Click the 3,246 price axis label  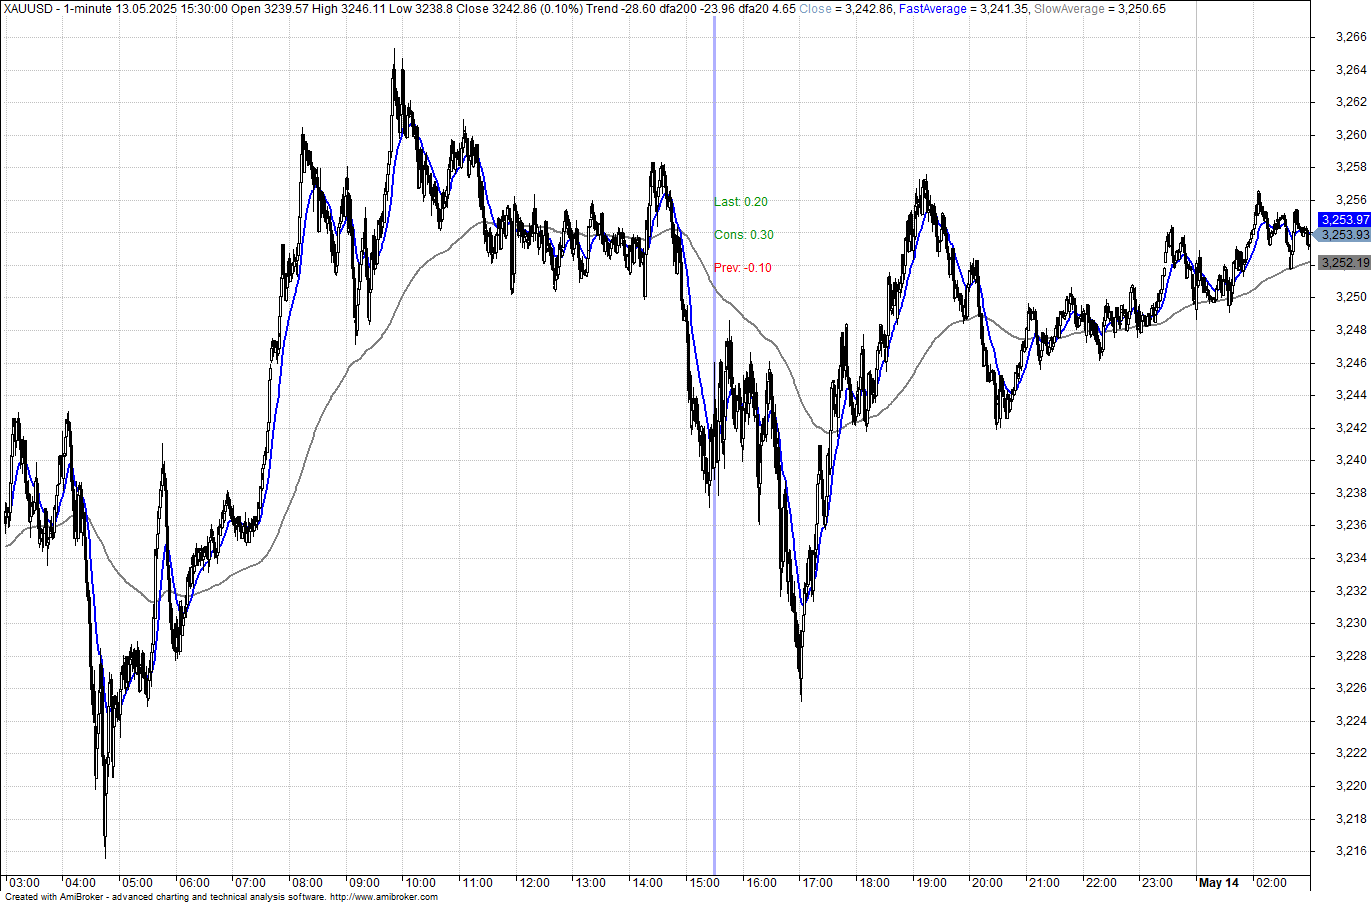pyautogui.click(x=1351, y=363)
